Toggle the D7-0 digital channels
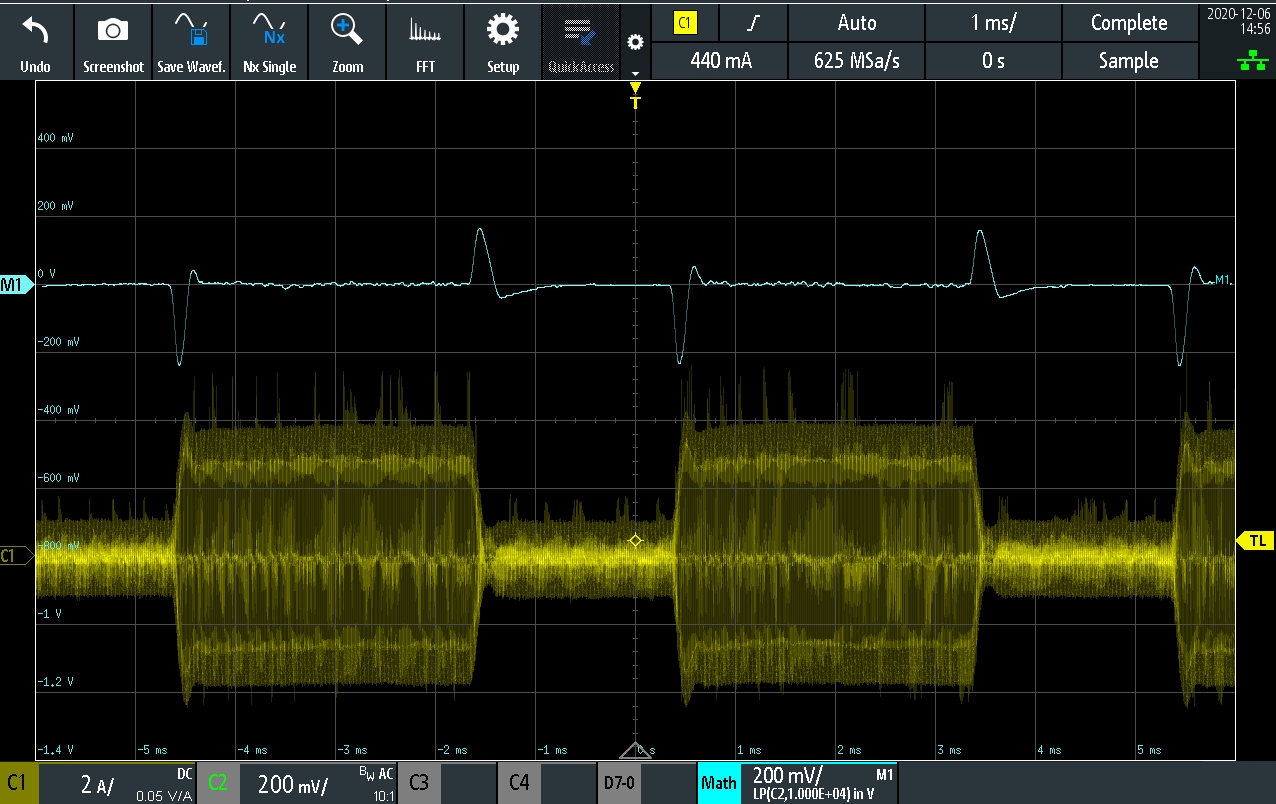The image size is (1276, 804). (619, 783)
